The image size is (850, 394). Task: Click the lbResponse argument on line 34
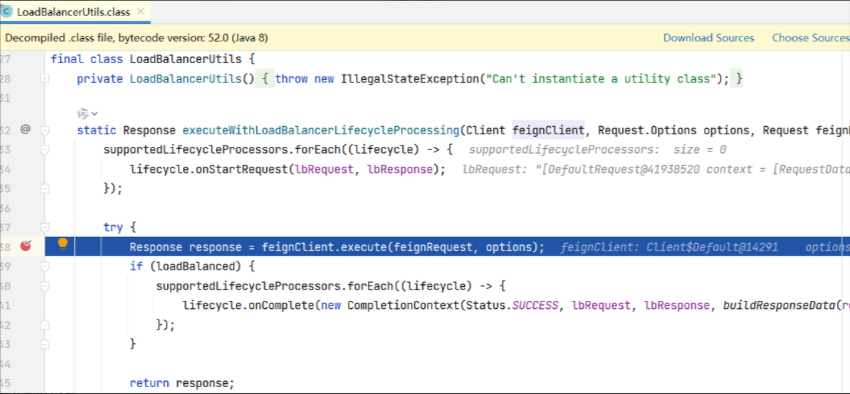point(401,169)
